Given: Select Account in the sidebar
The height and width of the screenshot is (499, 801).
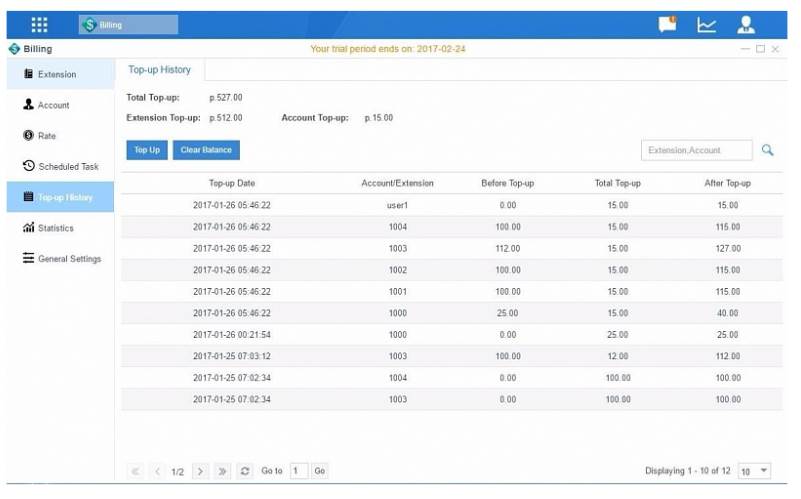Looking at the screenshot, I should 54,105.
